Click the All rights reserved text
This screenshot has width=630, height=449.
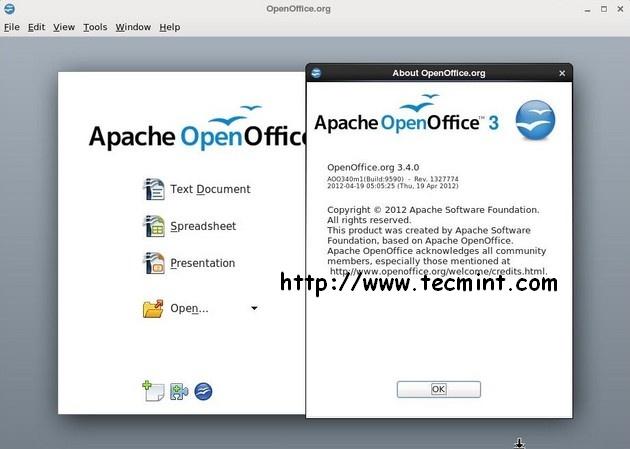[x=369, y=220]
